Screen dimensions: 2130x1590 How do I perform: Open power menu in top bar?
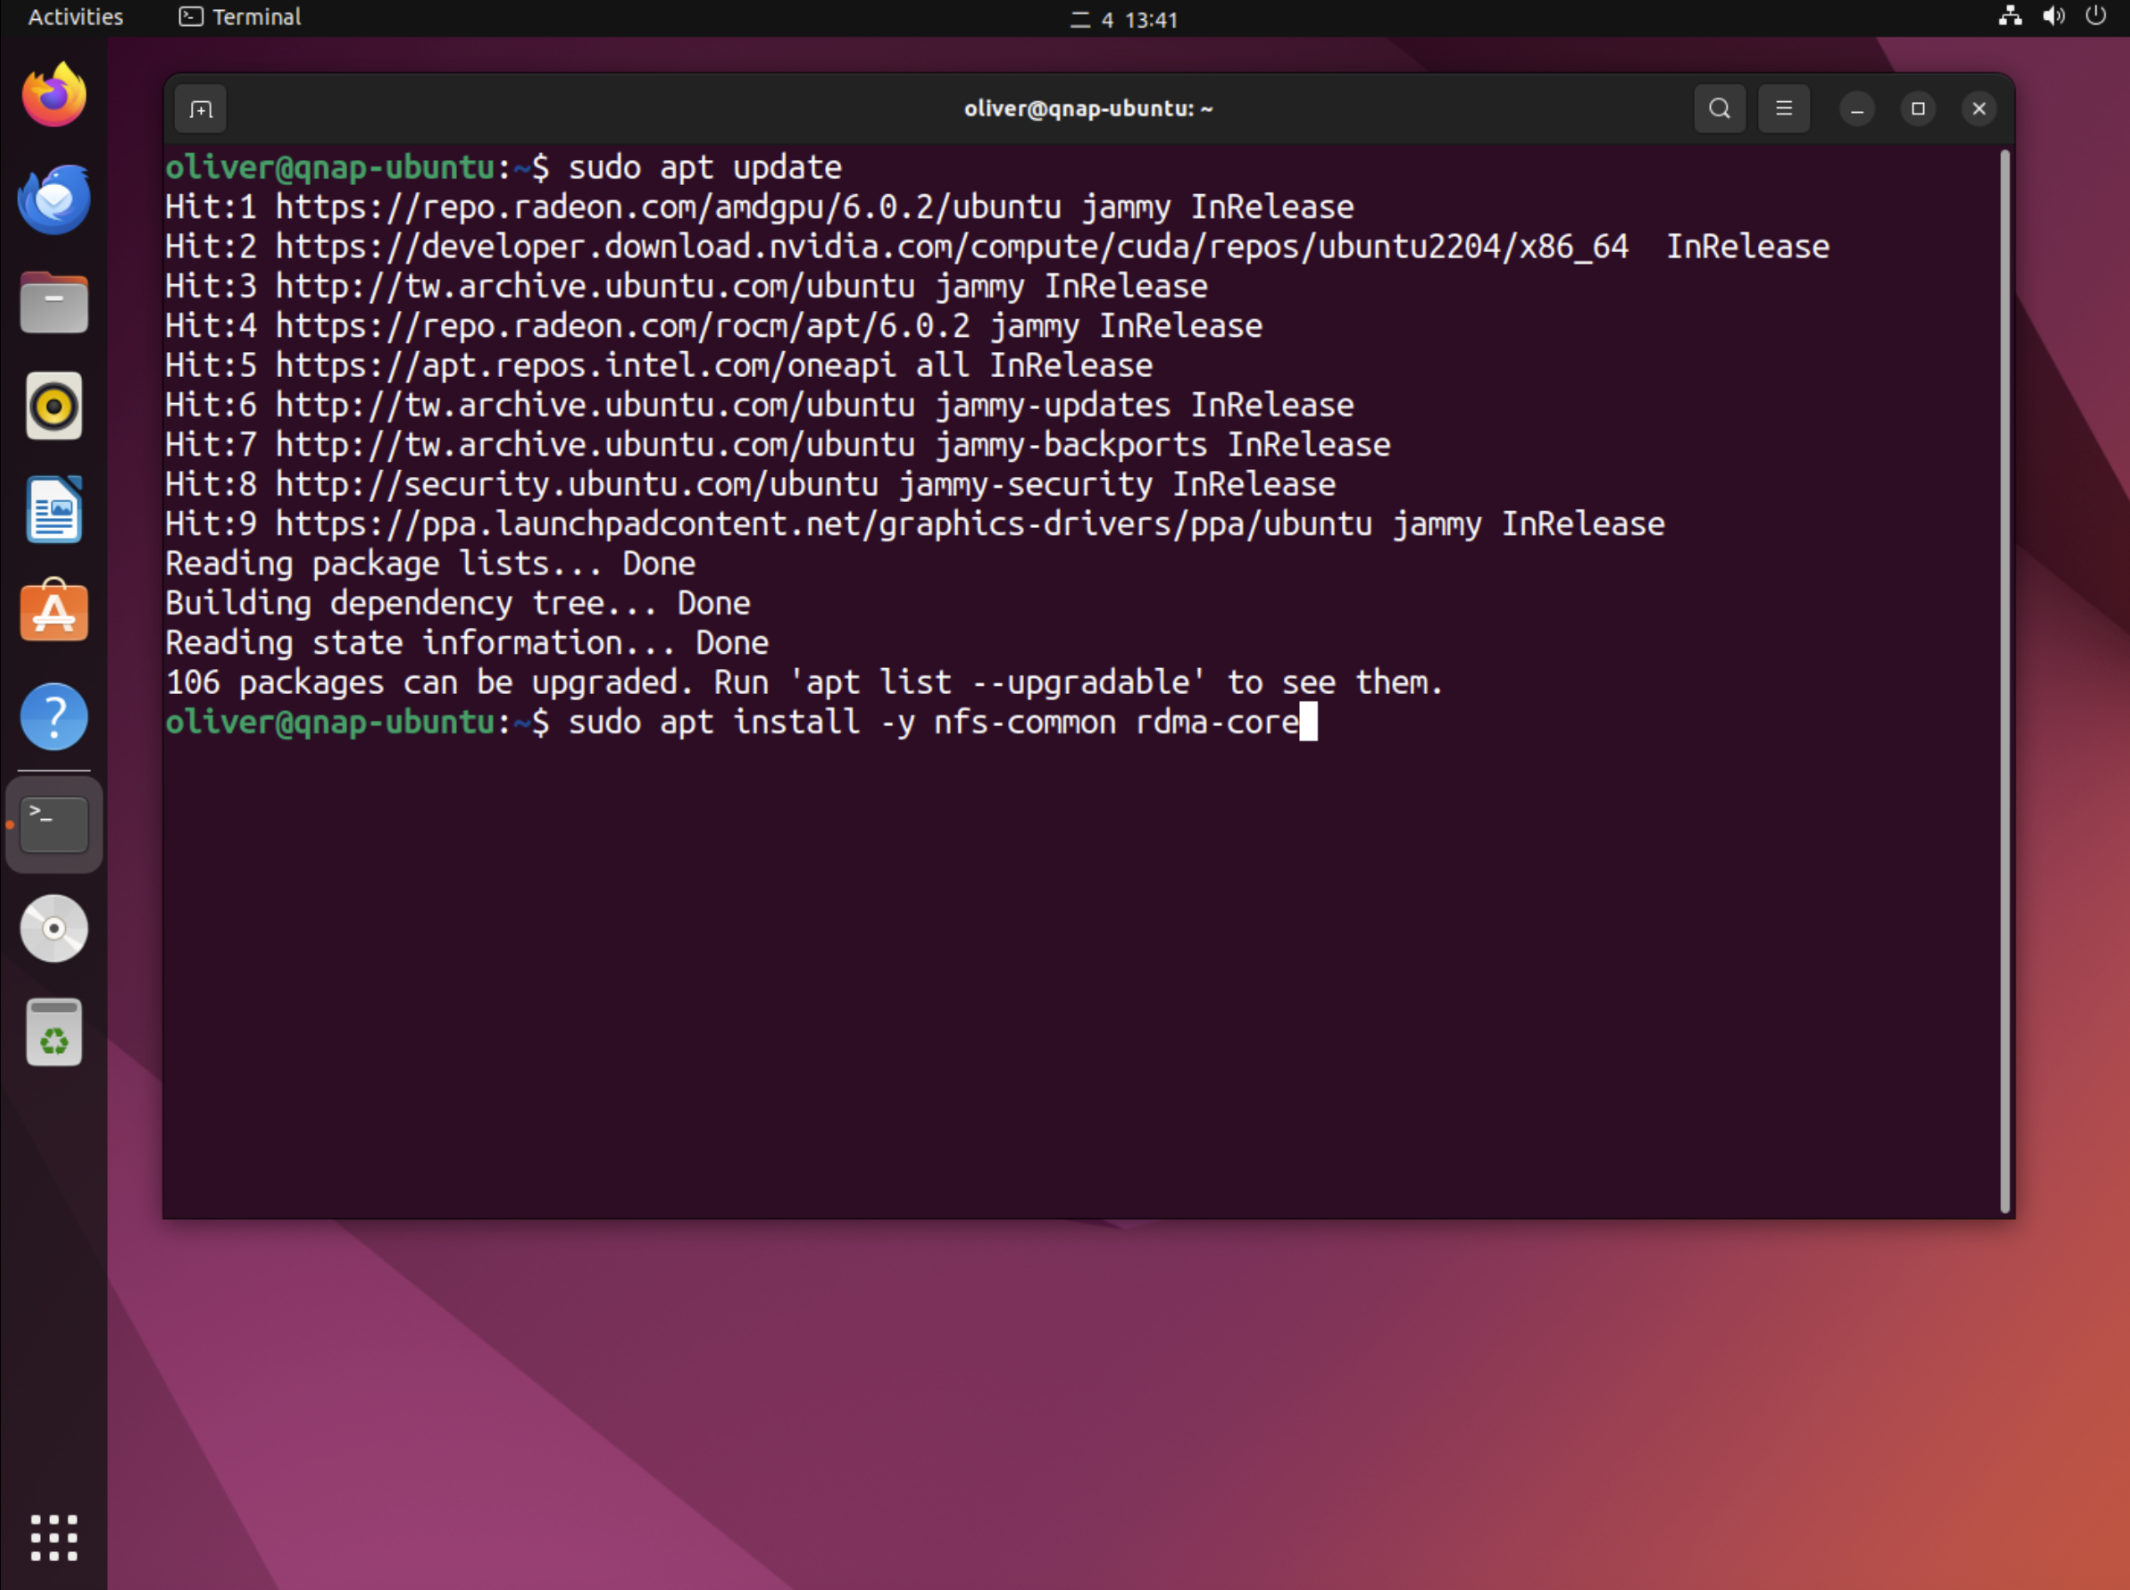click(2096, 17)
